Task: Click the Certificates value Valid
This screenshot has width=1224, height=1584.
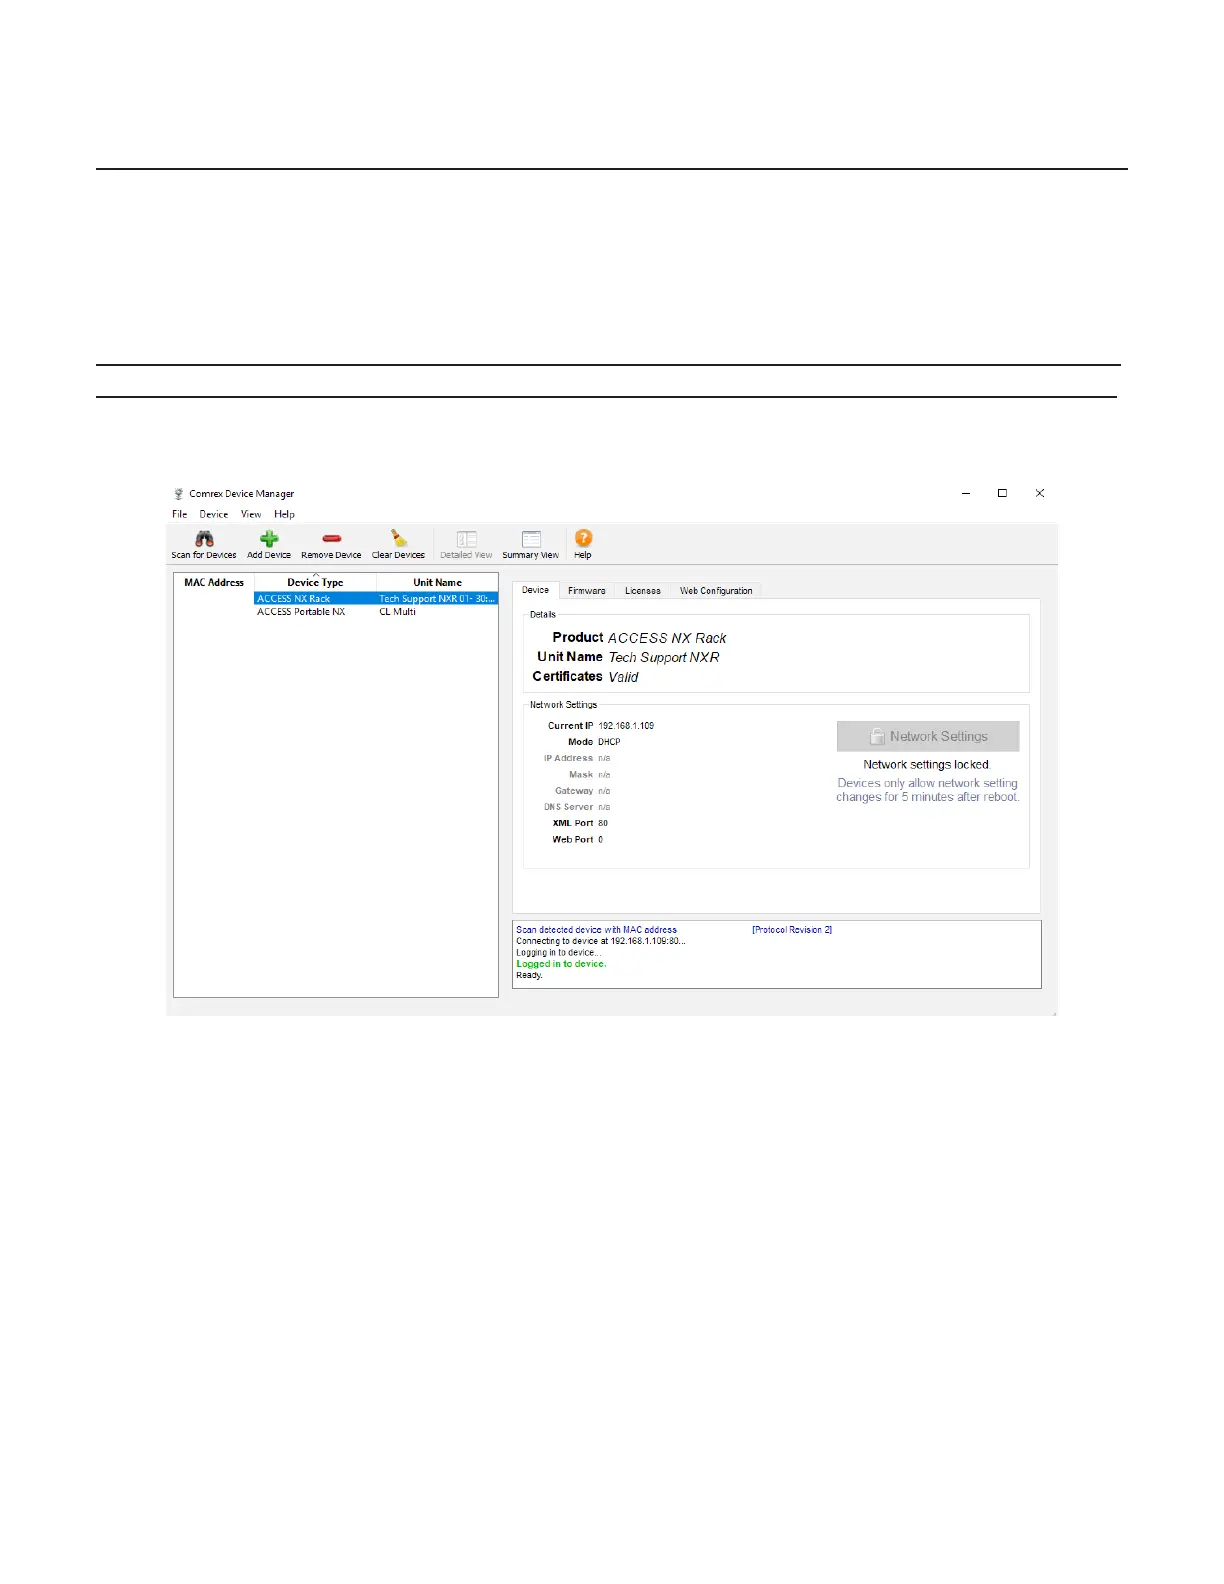Action: tap(624, 677)
